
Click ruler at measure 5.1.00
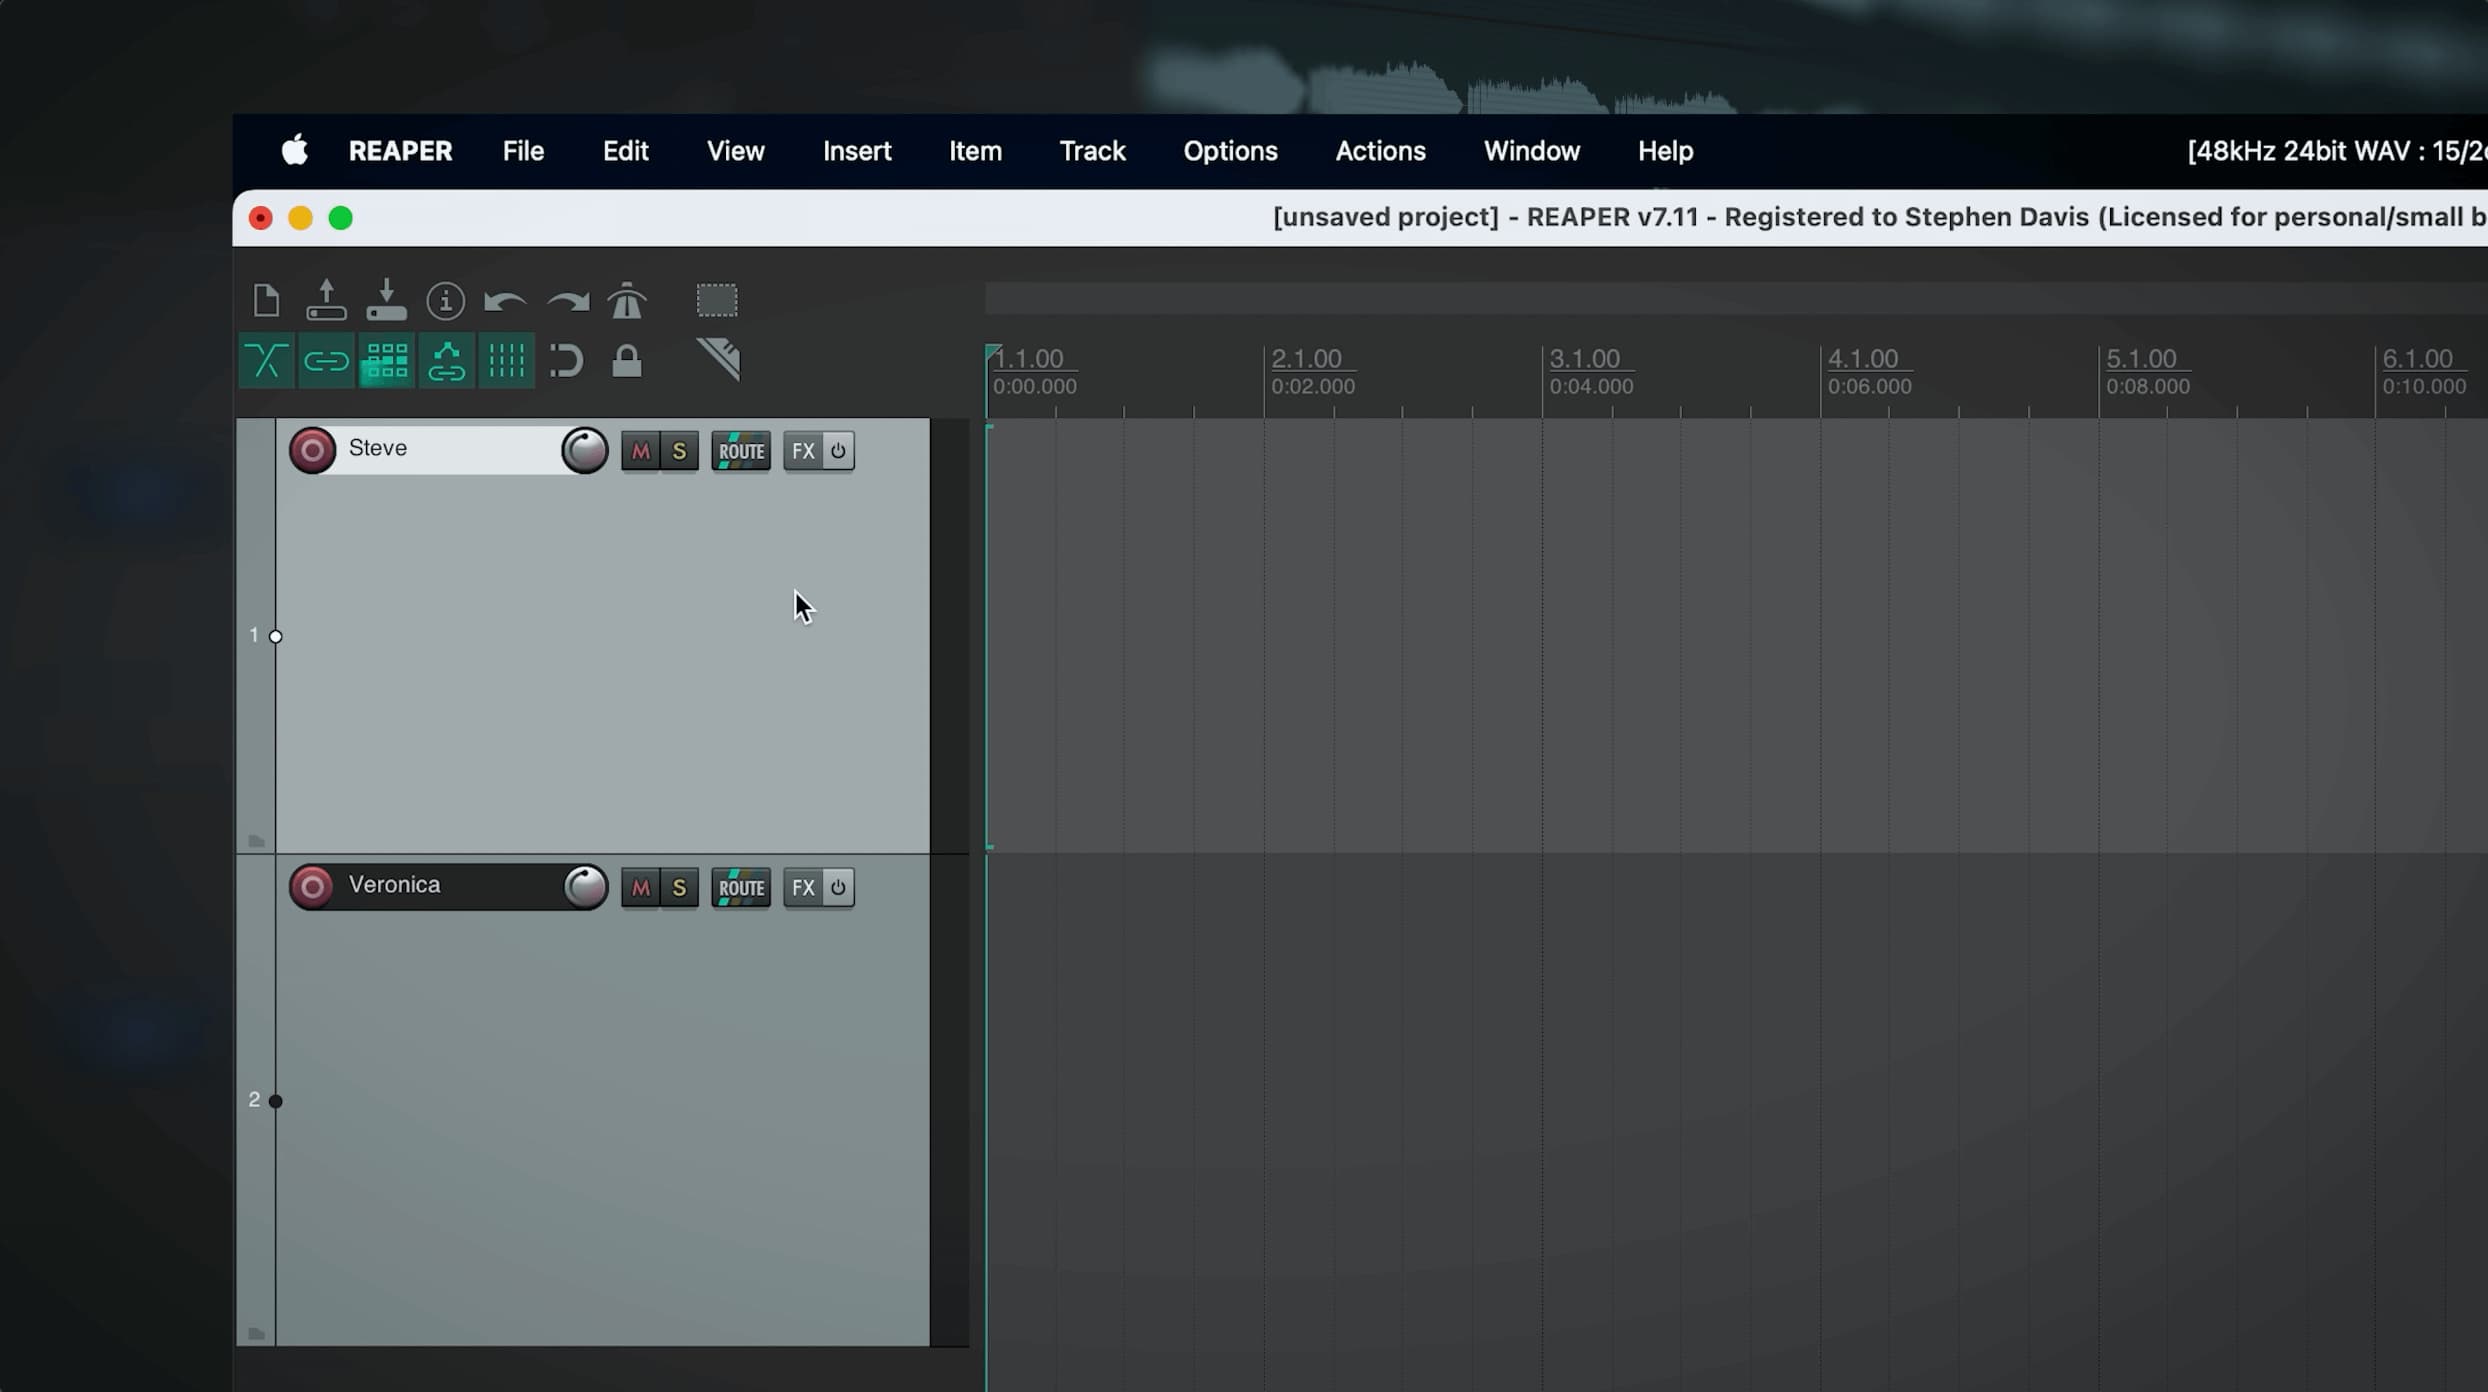pyautogui.click(x=2141, y=358)
